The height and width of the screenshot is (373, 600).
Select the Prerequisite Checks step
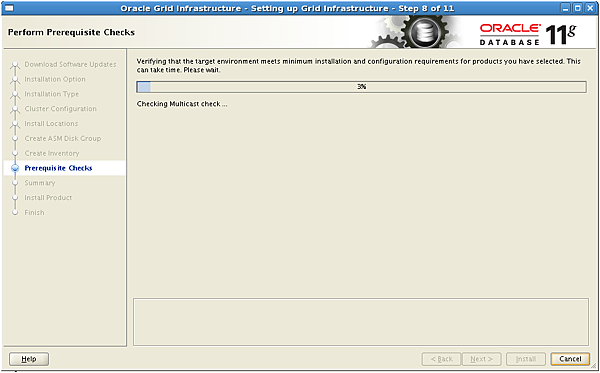[x=58, y=168]
